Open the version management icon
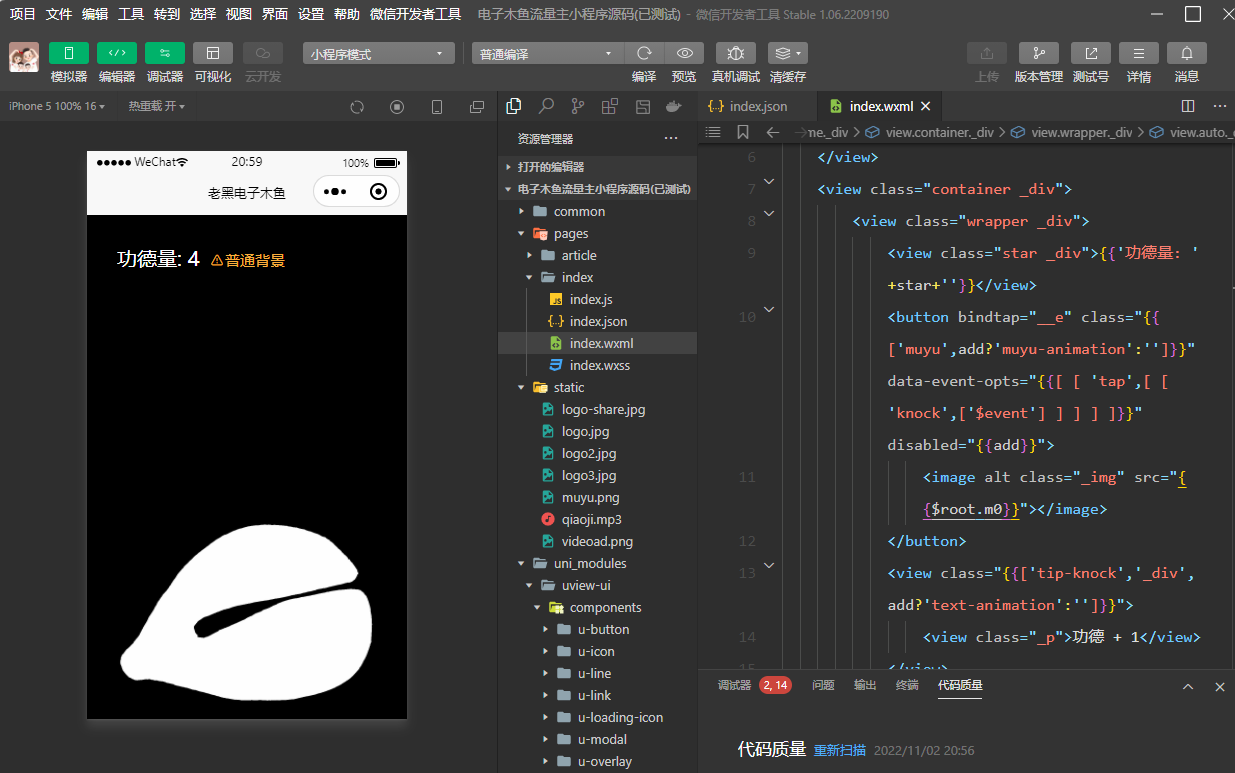The height and width of the screenshot is (773, 1235). [x=1038, y=53]
